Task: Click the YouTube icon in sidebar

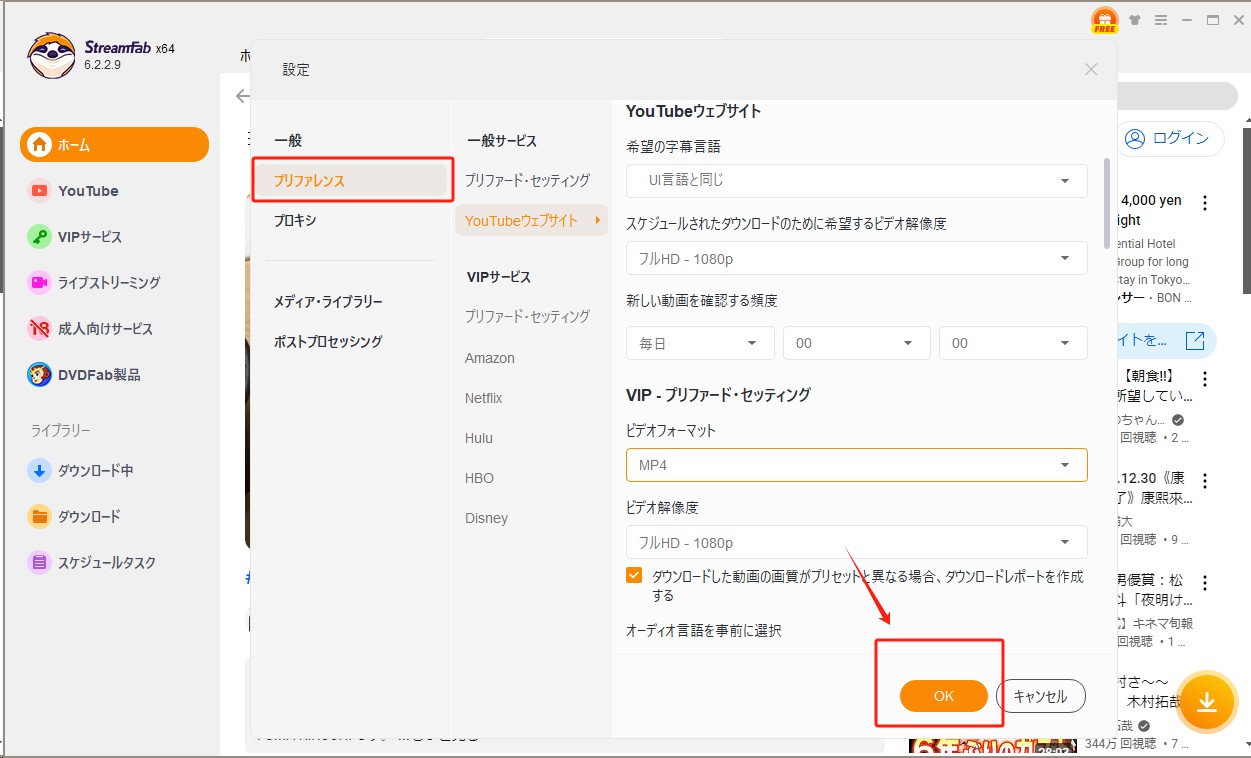Action: 40,191
